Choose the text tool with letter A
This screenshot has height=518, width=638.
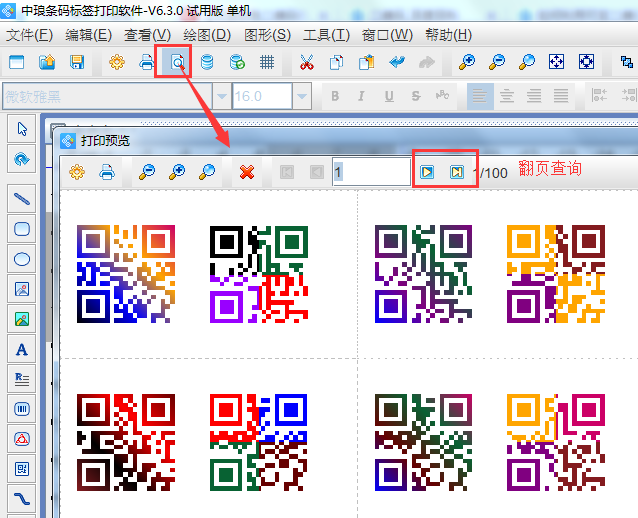pyautogui.click(x=21, y=349)
